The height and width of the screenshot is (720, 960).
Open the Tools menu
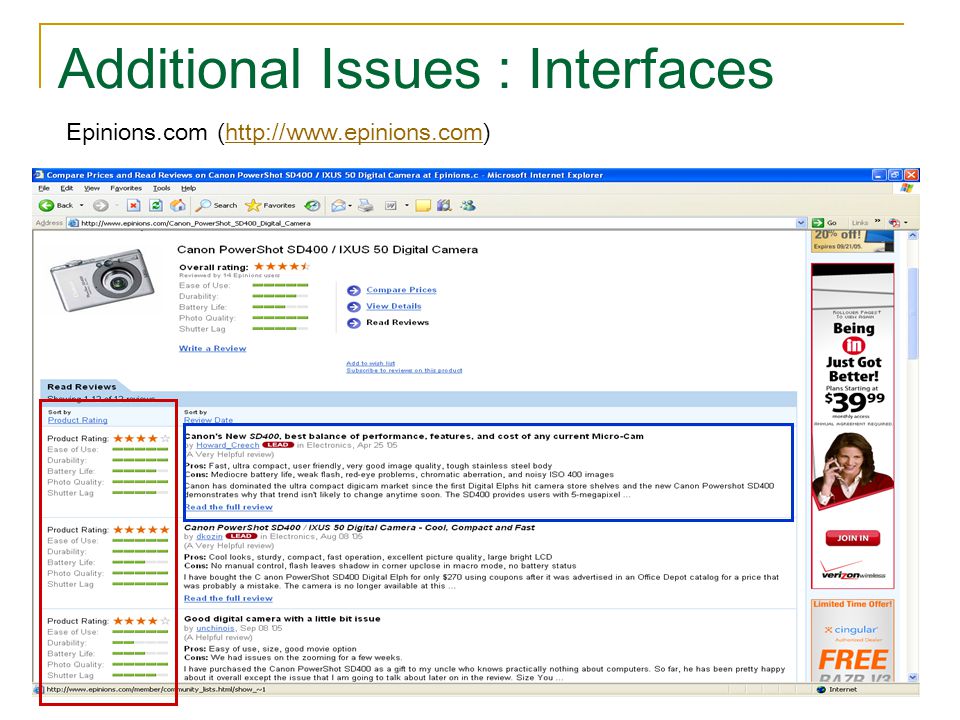[162, 189]
